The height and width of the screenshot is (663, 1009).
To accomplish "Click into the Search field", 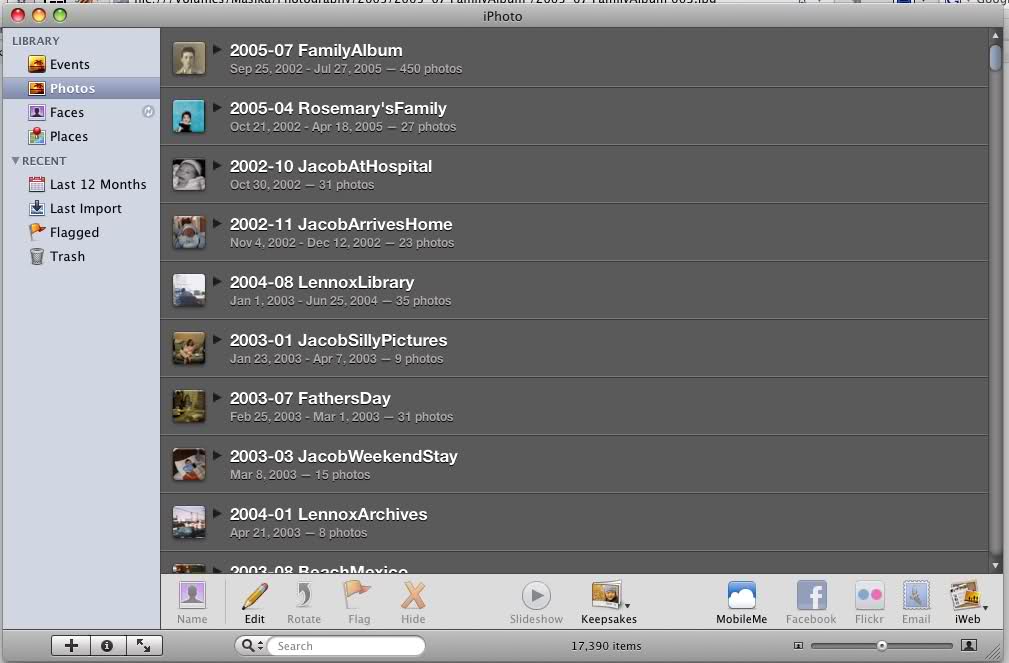I will [346, 646].
